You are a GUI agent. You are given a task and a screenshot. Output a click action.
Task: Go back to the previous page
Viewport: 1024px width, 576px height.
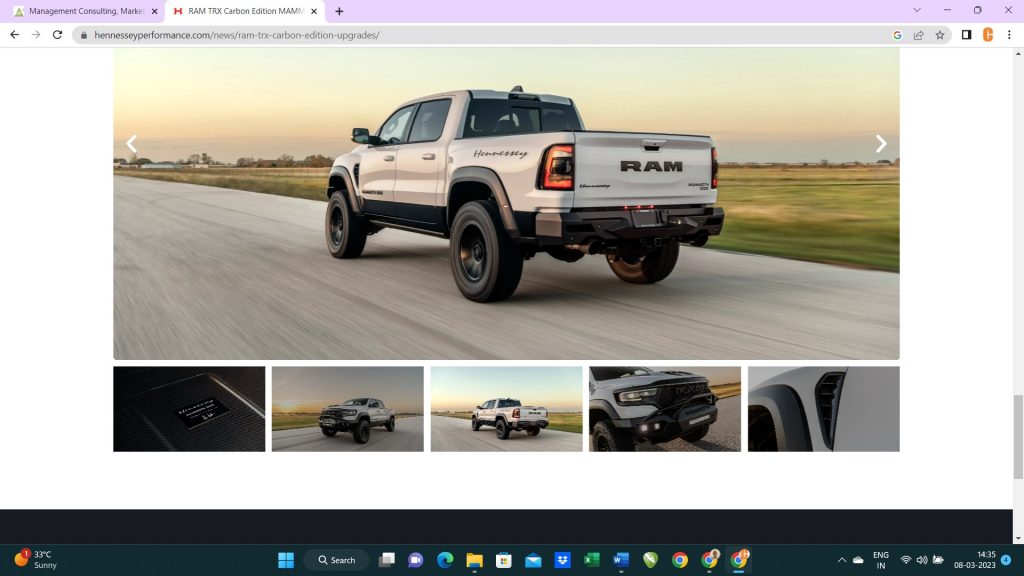(14, 35)
